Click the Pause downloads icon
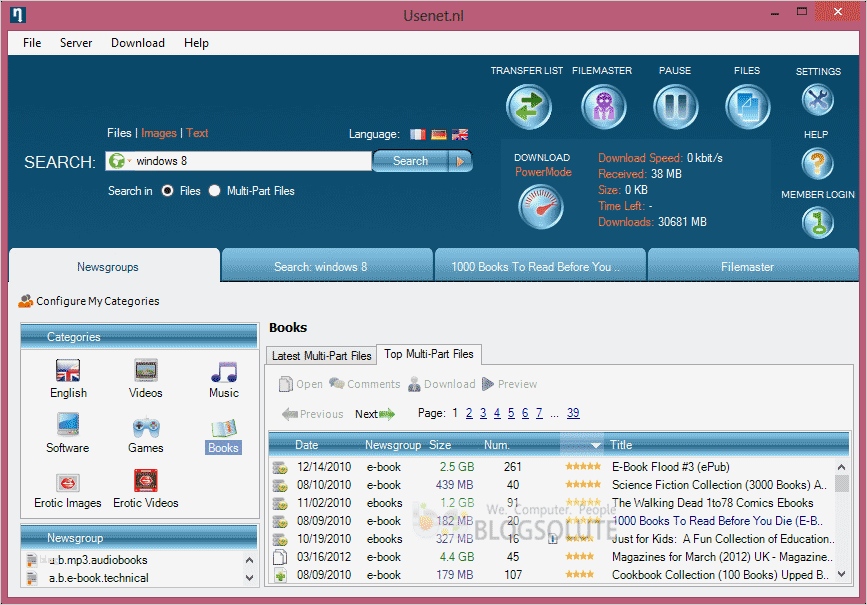The image size is (867, 605). 675,106
